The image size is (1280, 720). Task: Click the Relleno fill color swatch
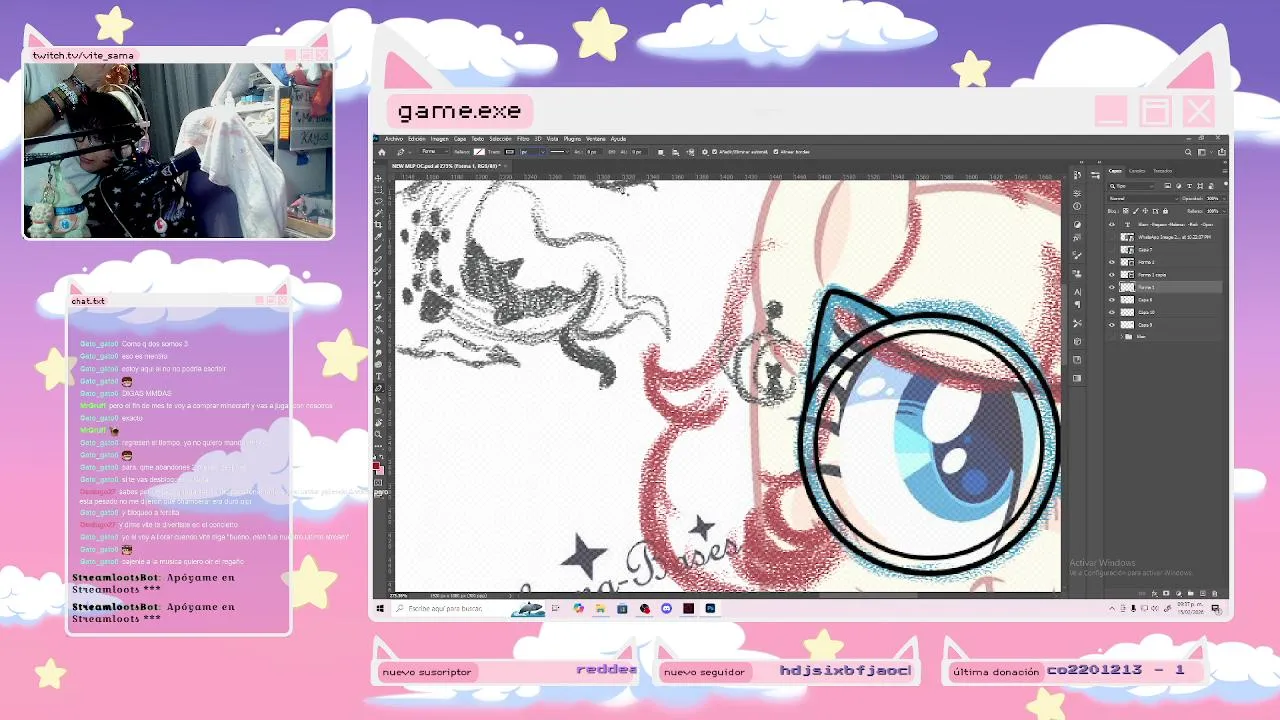(x=479, y=152)
